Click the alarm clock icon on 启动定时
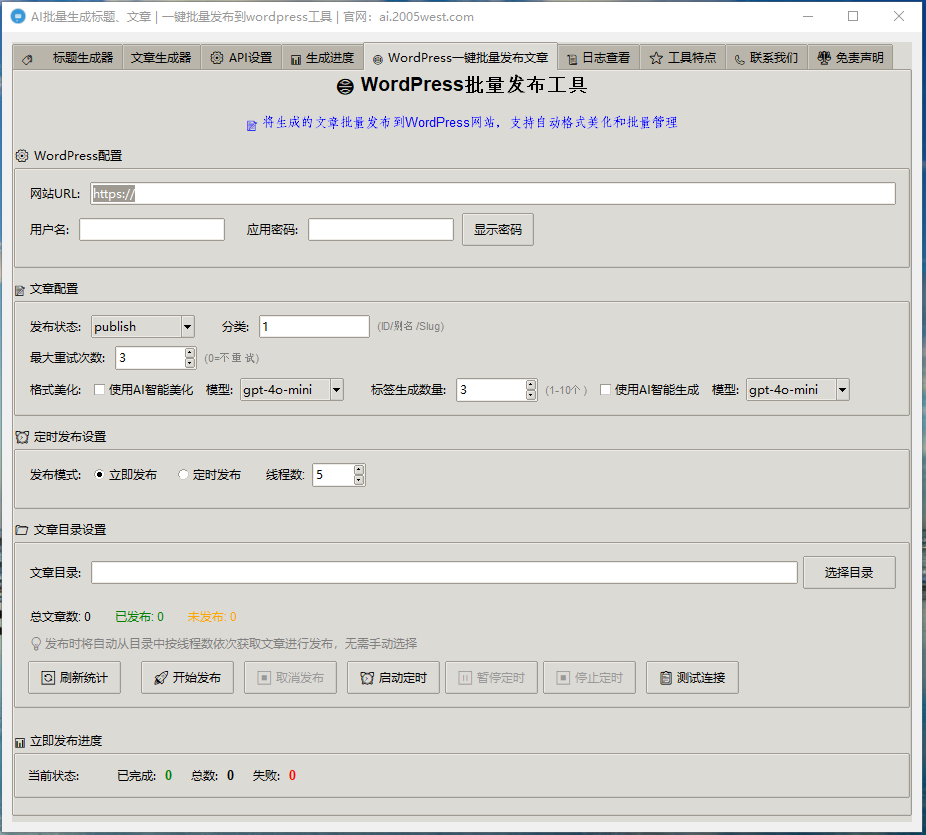 (x=366, y=678)
